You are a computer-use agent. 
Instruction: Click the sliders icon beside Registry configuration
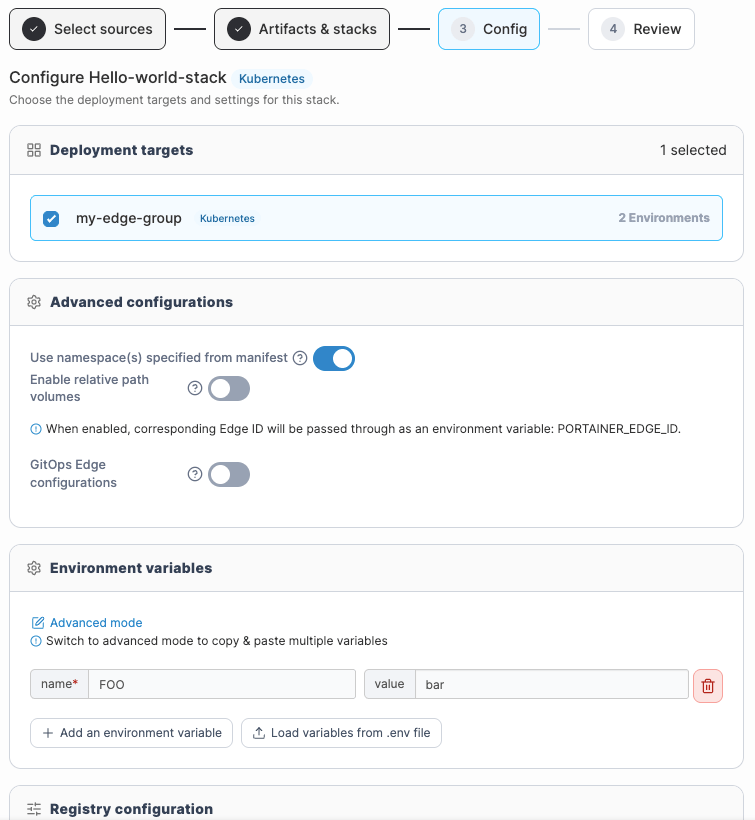[34, 809]
